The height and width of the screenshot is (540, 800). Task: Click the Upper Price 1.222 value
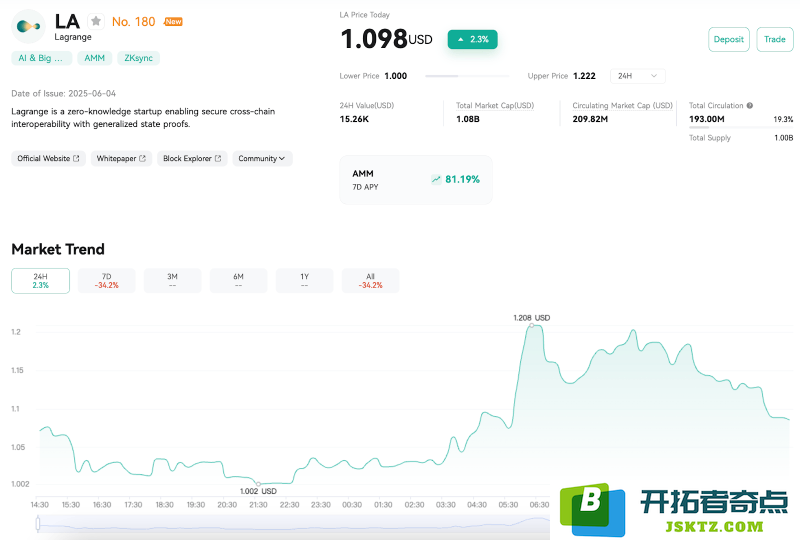point(584,76)
